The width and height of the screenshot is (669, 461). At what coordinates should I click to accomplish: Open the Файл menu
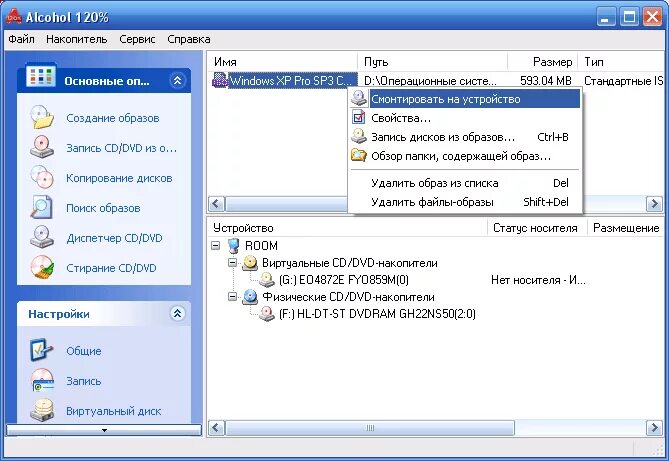click(x=21, y=39)
